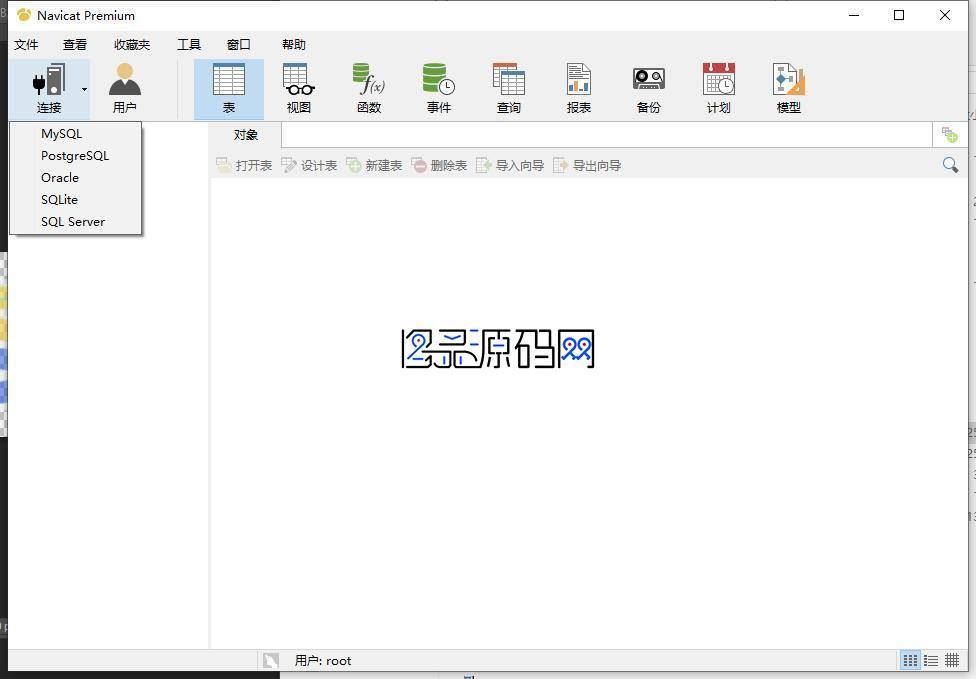
Task: Open the 查询 query section
Action: (x=509, y=88)
